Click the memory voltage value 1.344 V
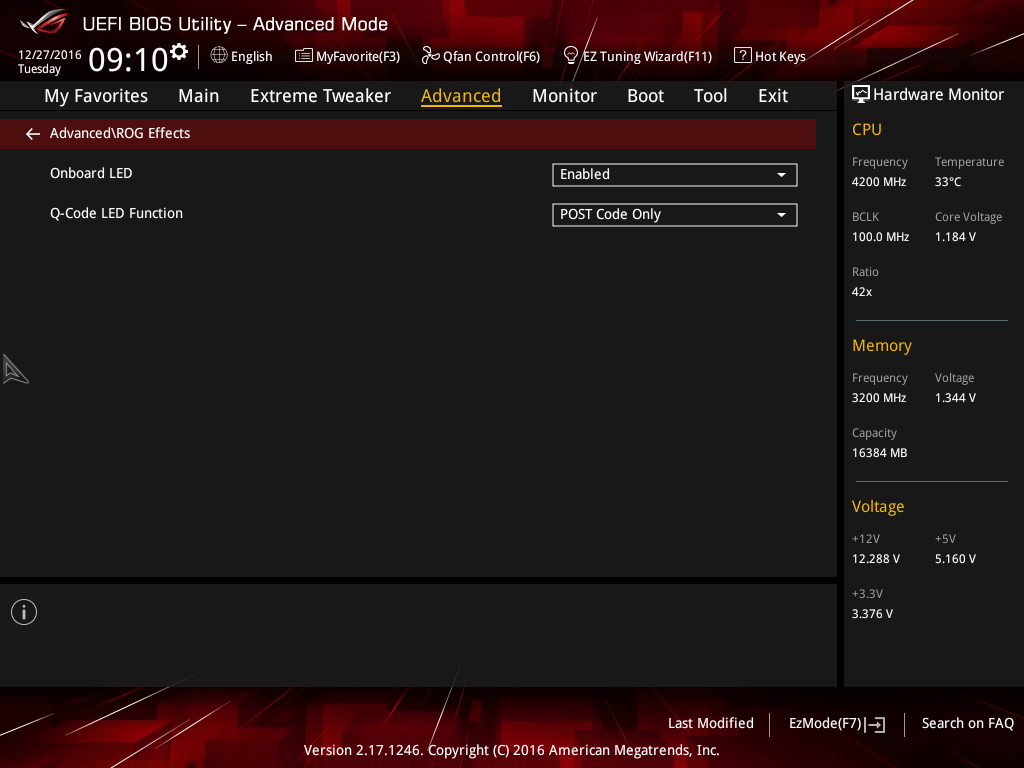Image resolution: width=1024 pixels, height=768 pixels. click(x=955, y=398)
